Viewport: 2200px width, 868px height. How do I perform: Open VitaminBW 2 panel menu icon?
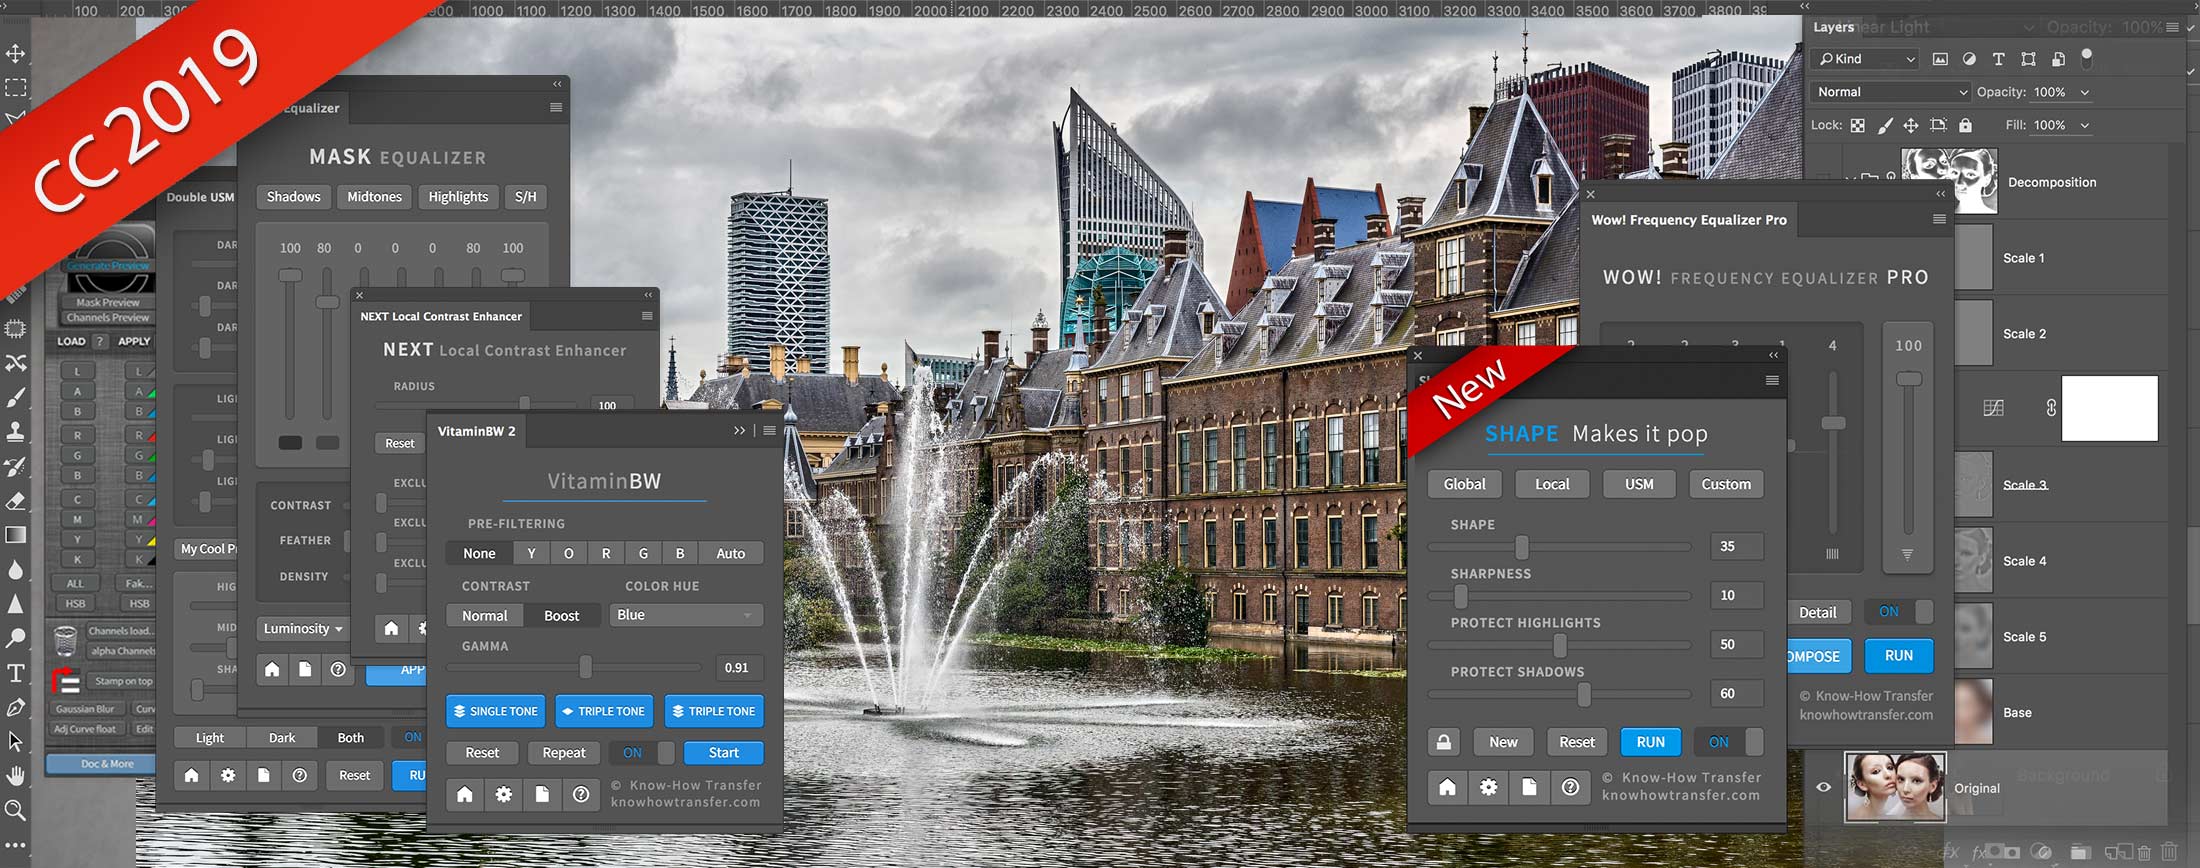(x=769, y=431)
